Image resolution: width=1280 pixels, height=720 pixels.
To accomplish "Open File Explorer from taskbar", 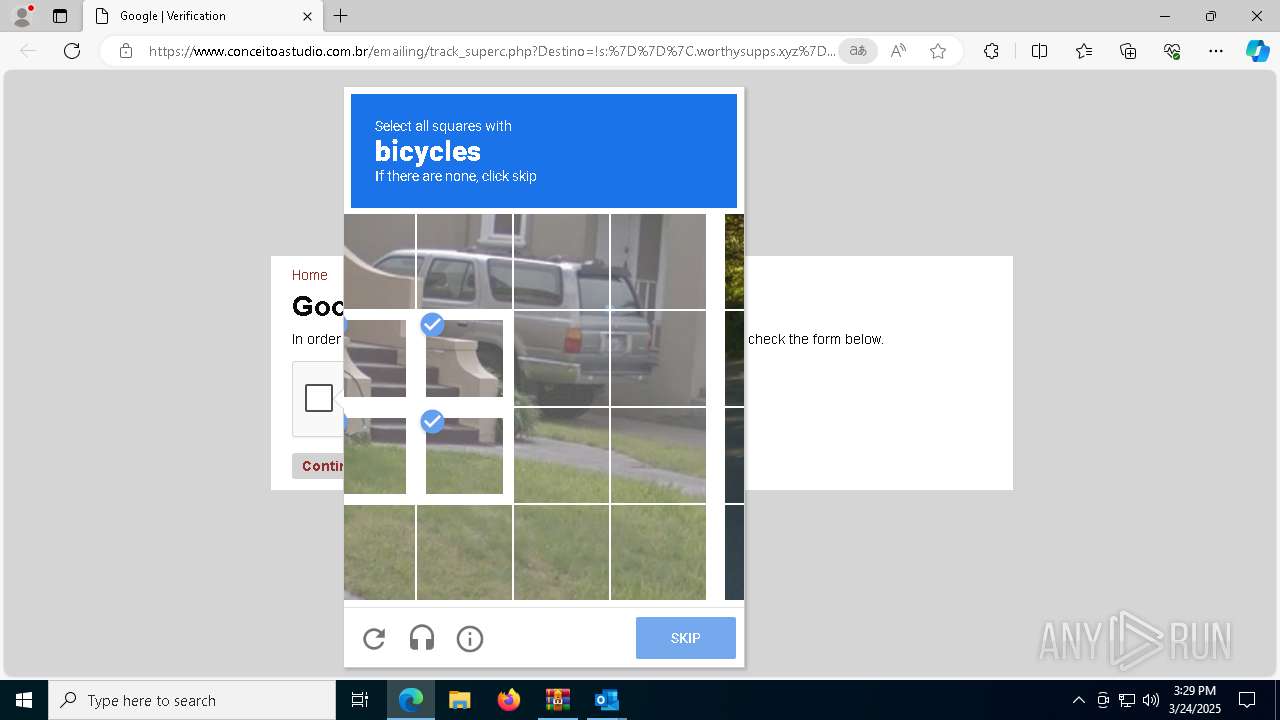I will (459, 700).
